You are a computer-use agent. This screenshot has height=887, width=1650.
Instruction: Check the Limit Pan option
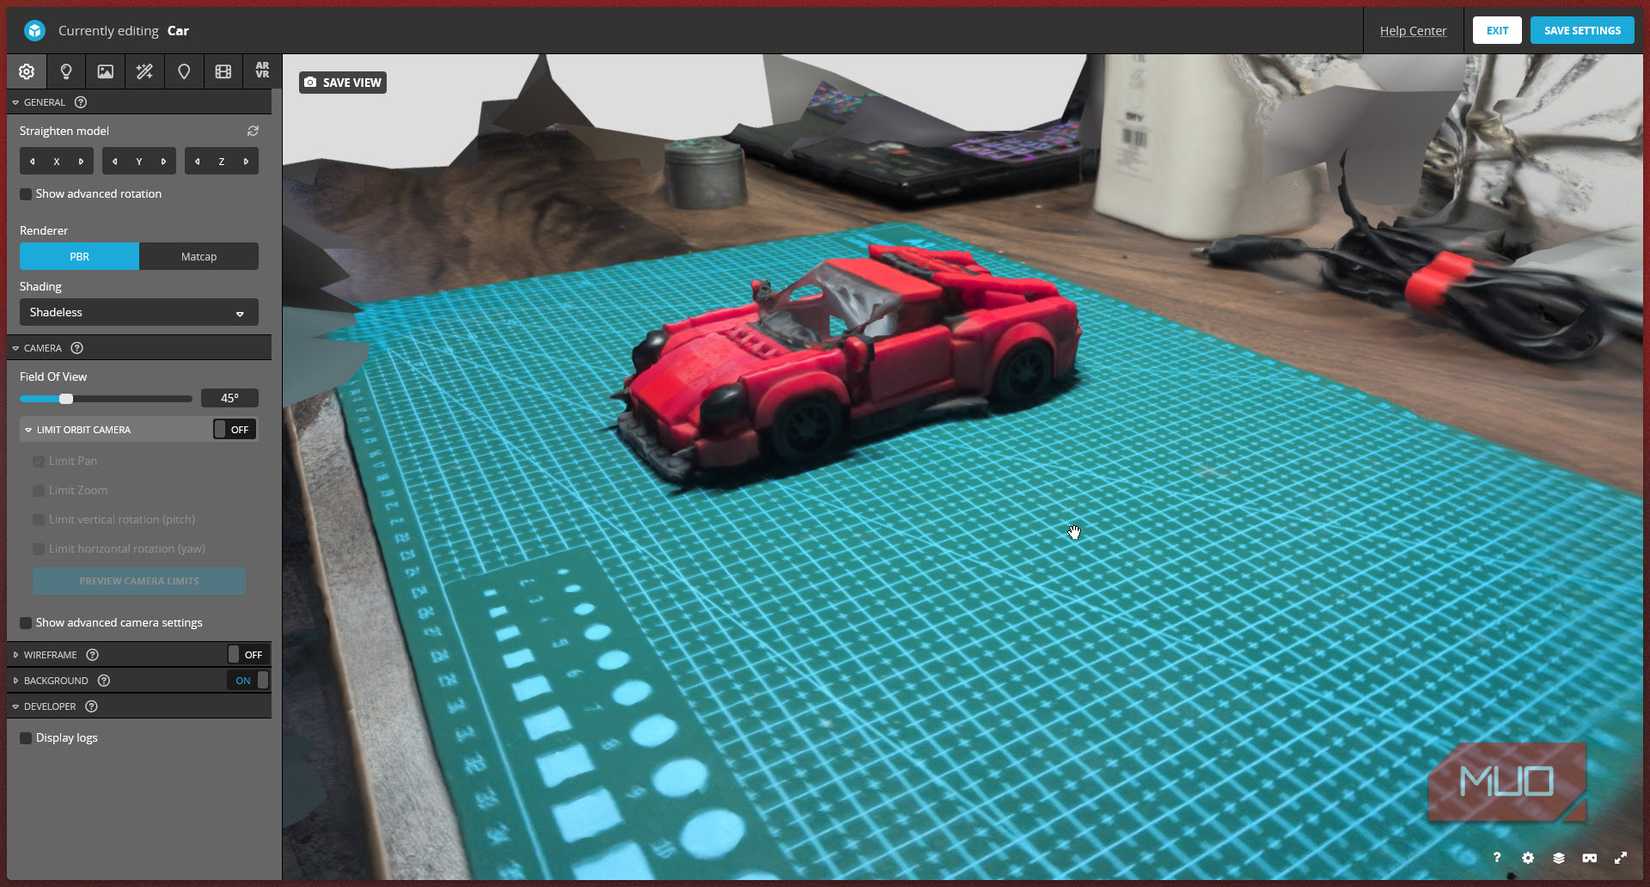tap(38, 461)
